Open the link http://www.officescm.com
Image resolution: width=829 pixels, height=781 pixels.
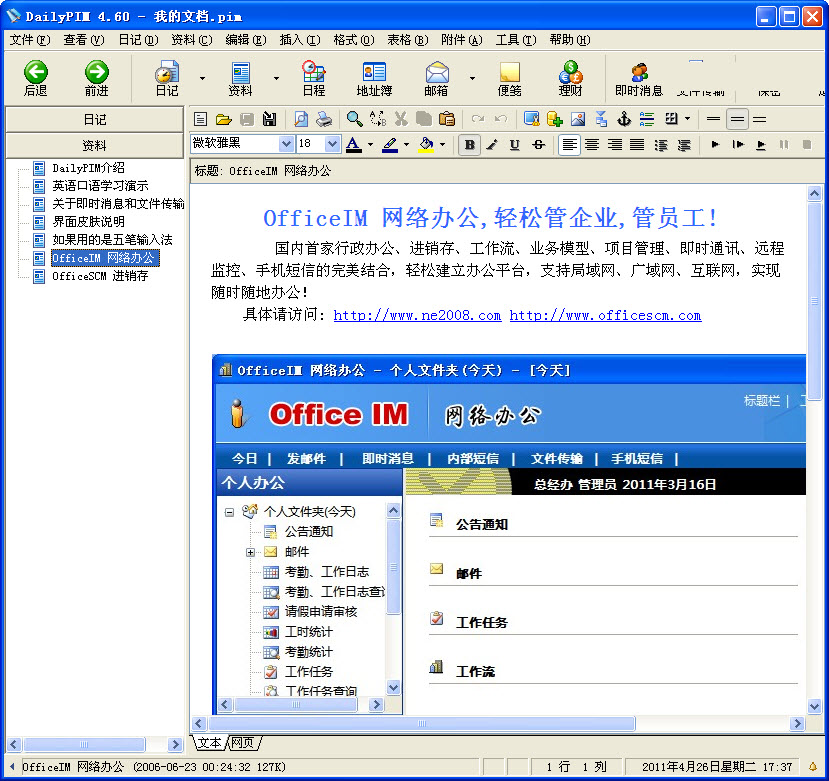(605, 316)
